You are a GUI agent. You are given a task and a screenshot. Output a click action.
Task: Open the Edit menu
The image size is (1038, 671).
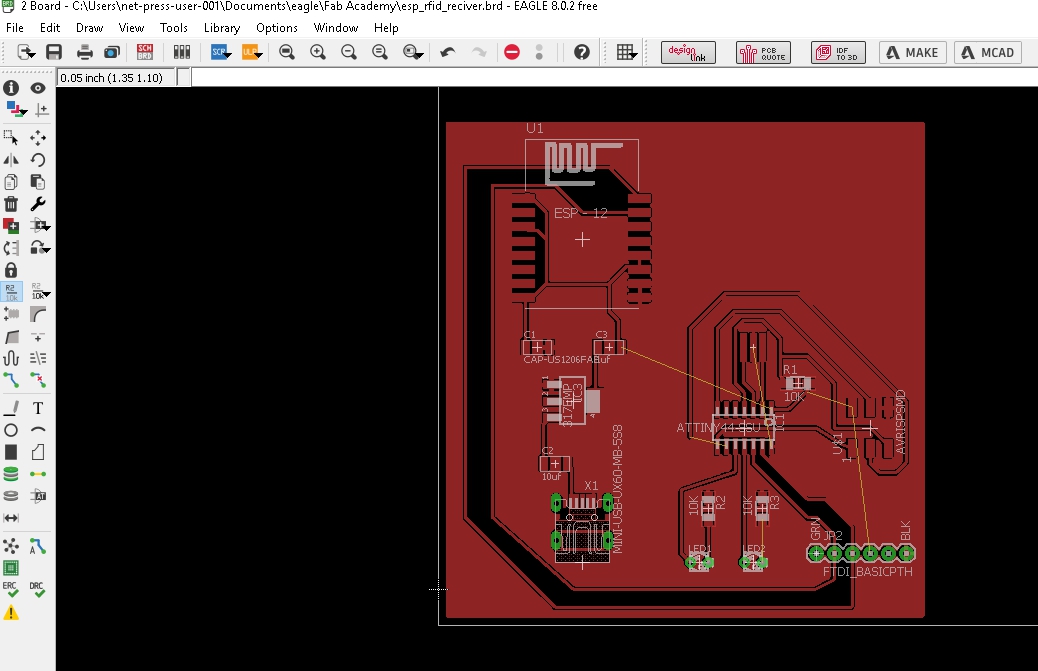50,28
